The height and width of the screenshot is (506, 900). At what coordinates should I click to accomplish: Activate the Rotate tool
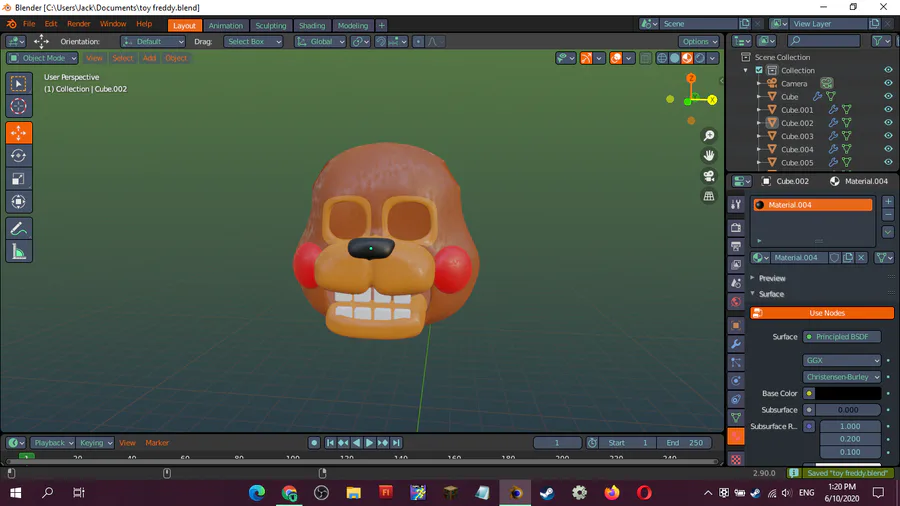[18, 155]
